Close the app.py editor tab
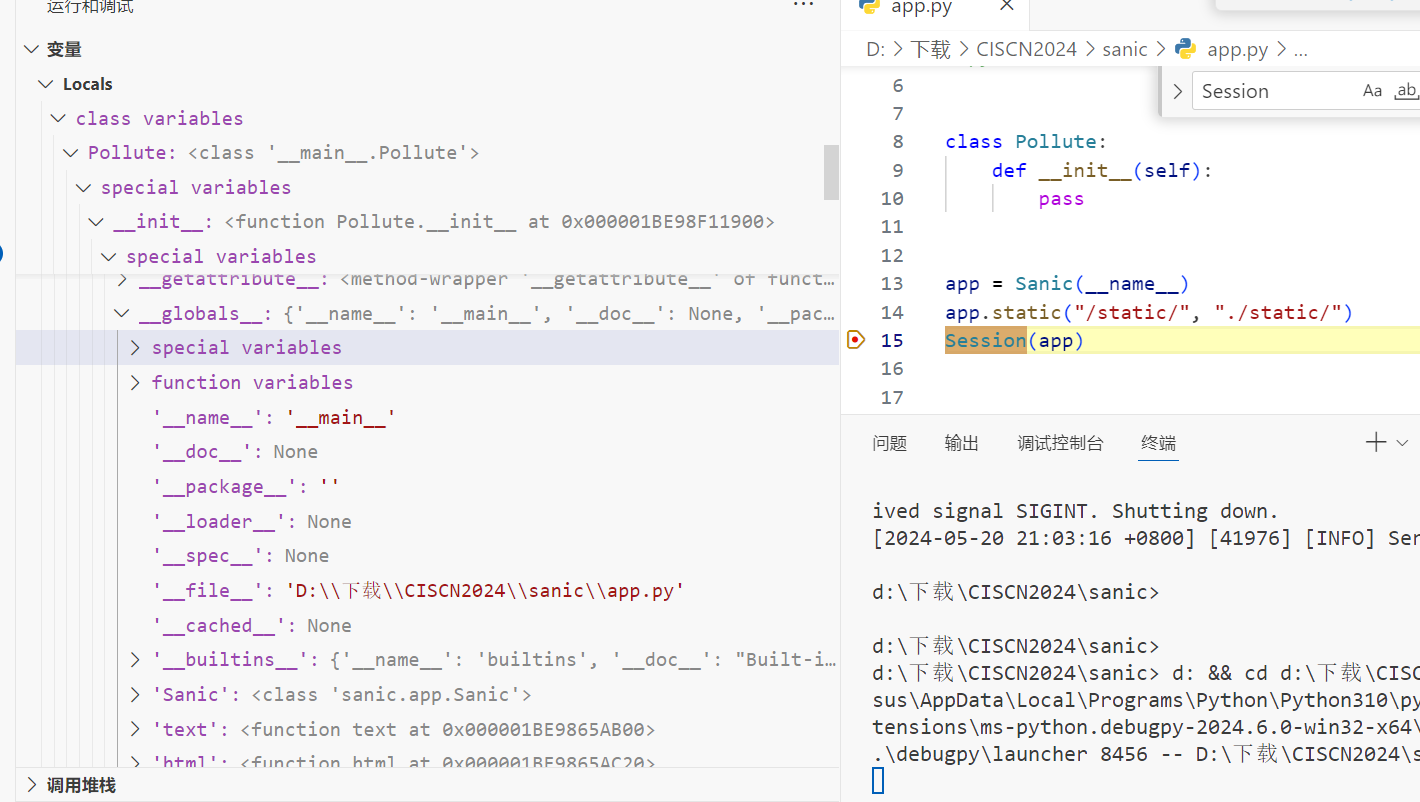This screenshot has width=1420, height=802. click(x=1006, y=6)
